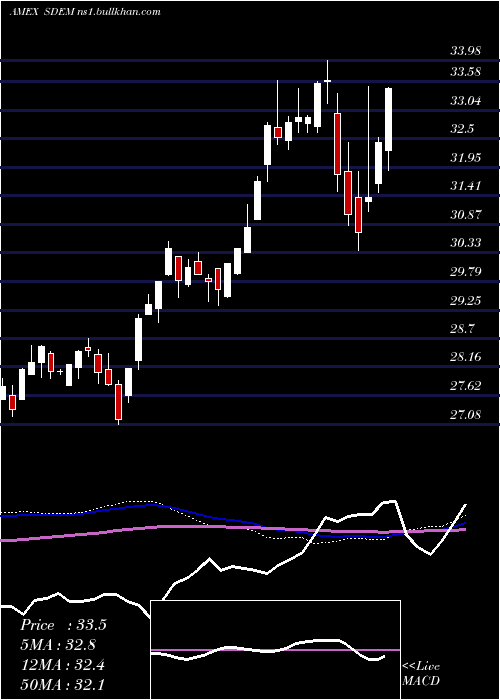Click the 27.62 price axis label

click(466, 386)
